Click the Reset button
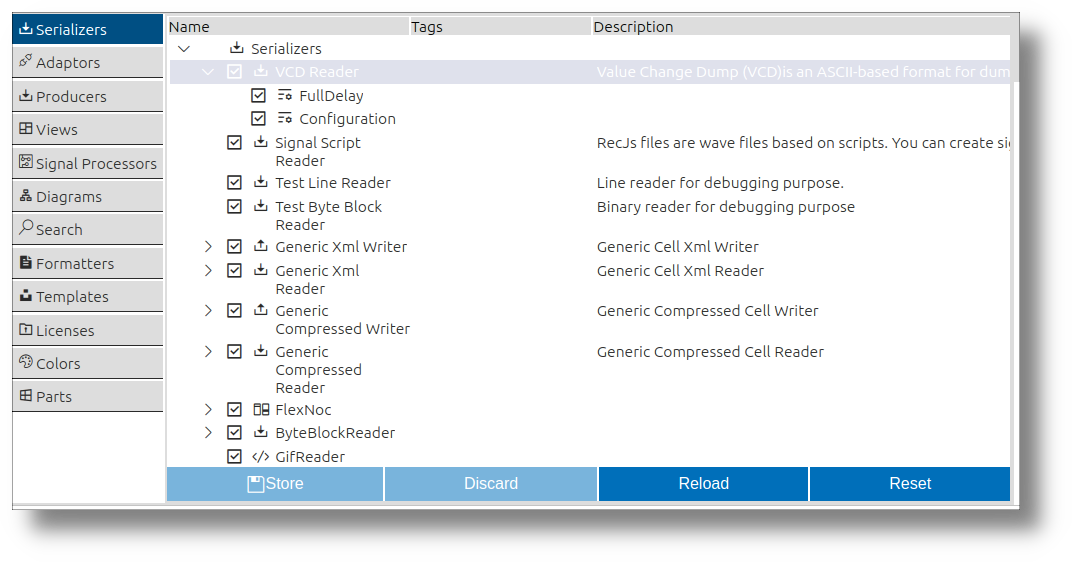The height and width of the screenshot is (562, 1072). (x=910, y=484)
